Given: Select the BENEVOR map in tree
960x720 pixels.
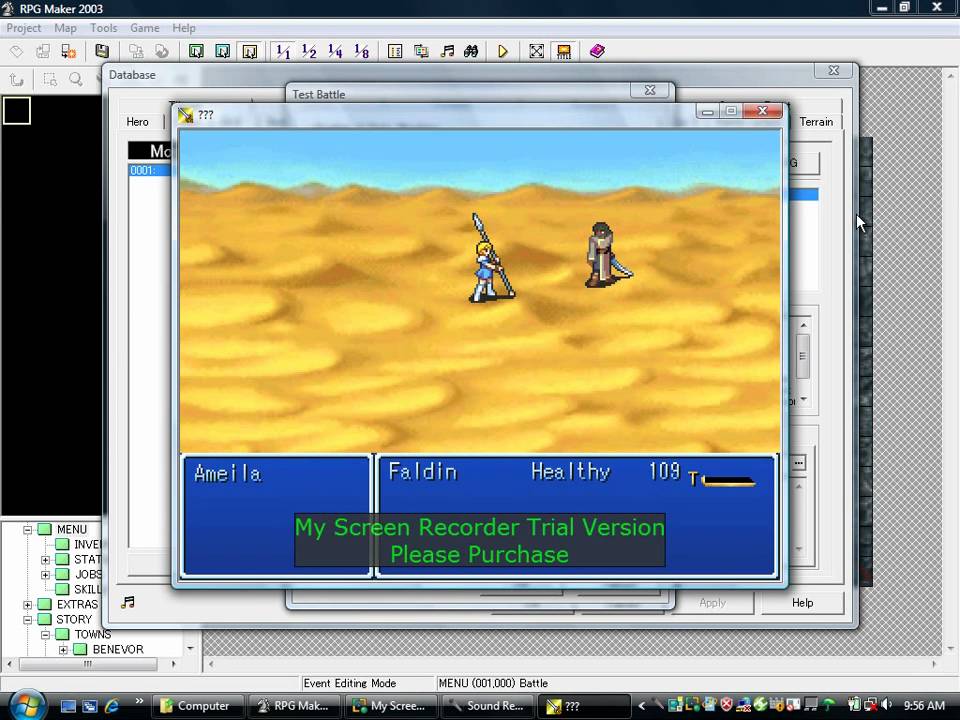Looking at the screenshot, I should 118,650.
